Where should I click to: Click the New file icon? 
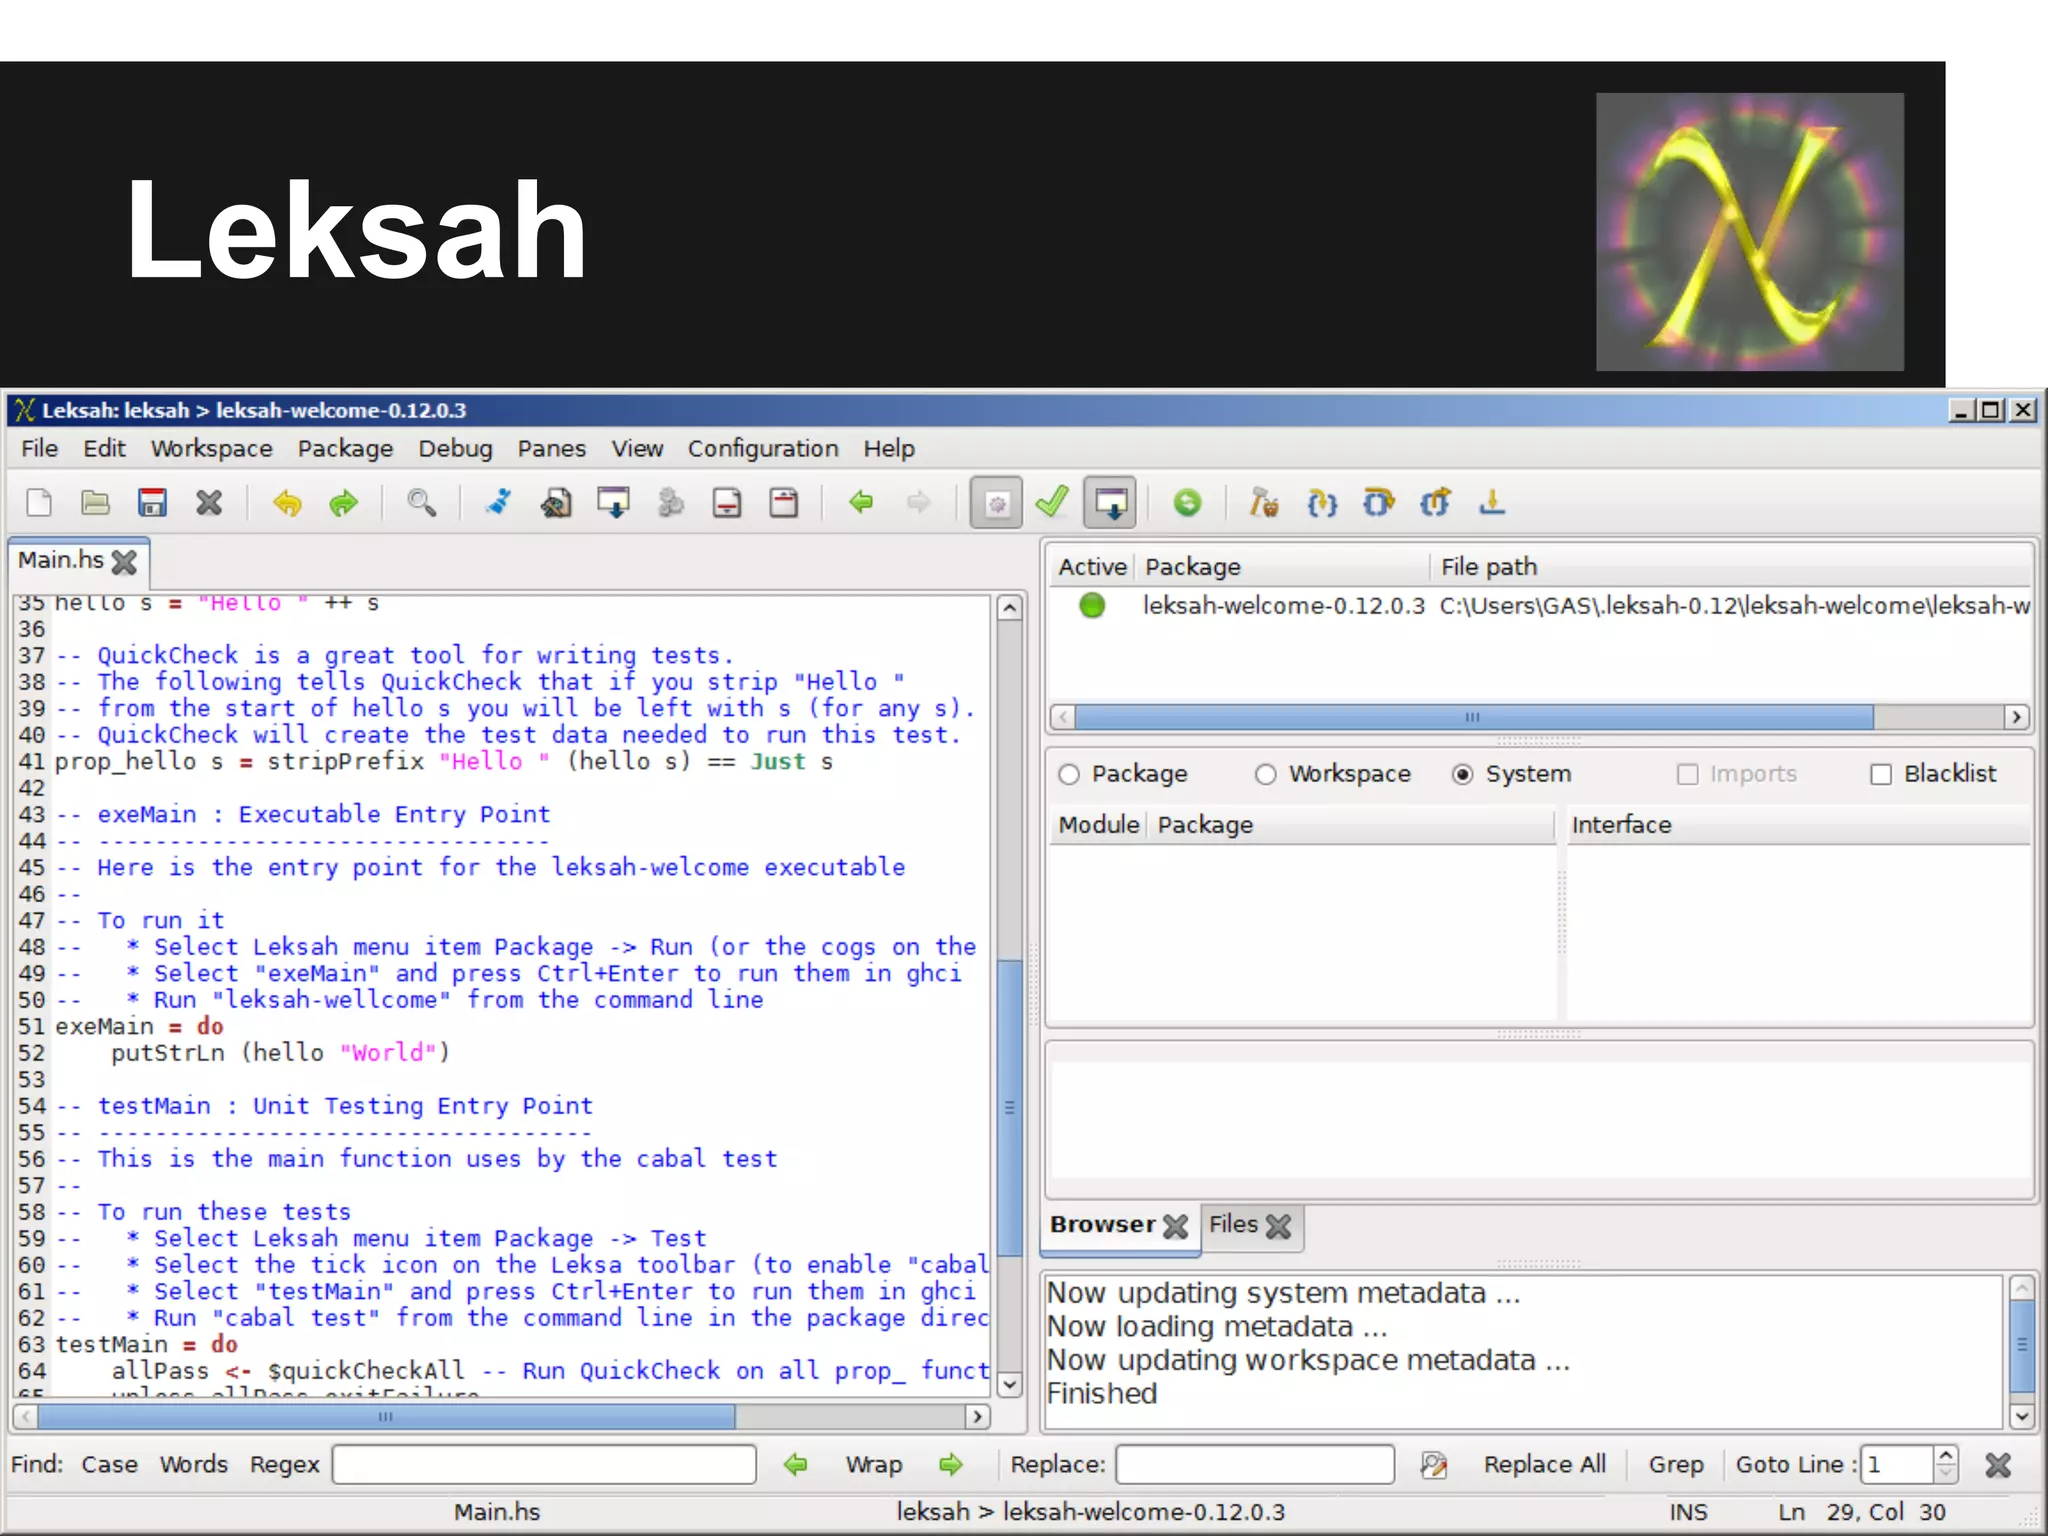tap(39, 502)
